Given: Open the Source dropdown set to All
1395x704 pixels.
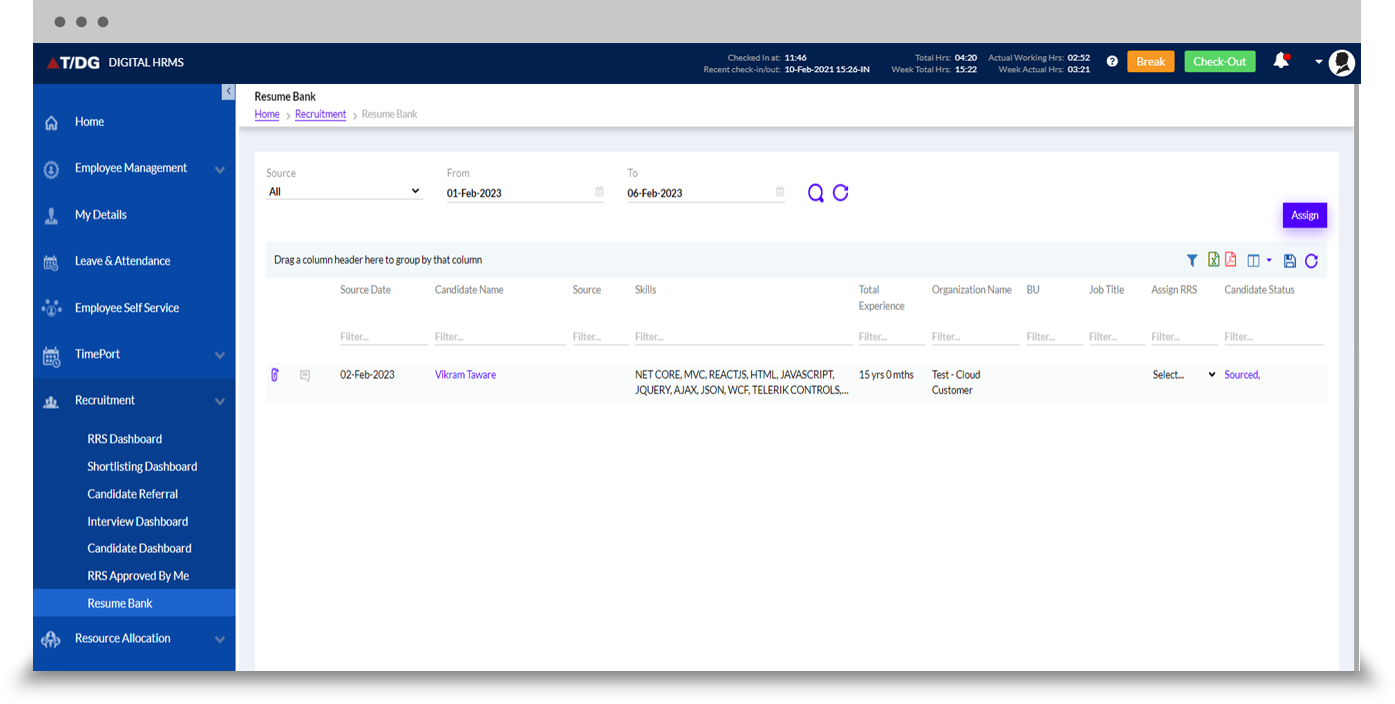Looking at the screenshot, I should (344, 192).
